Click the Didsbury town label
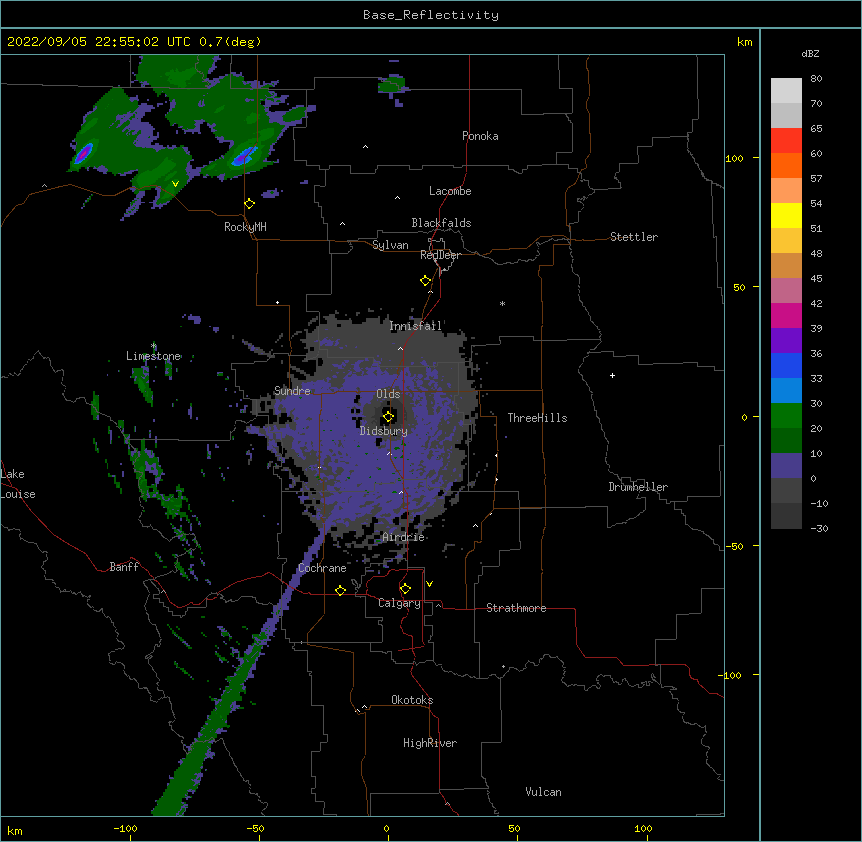This screenshot has width=862, height=842. pos(384,431)
